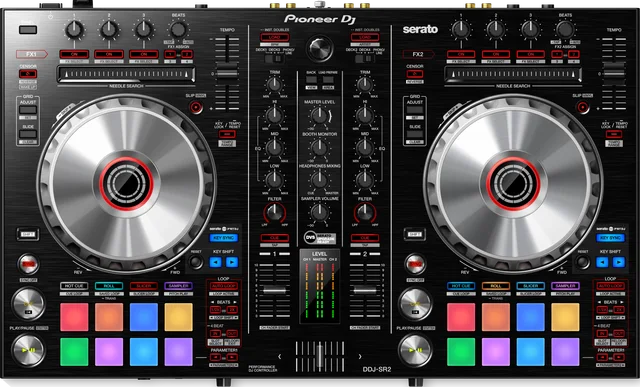Turn on FX1 effect 3 ON button
Screen dimensions: 640x387
coord(144,54)
